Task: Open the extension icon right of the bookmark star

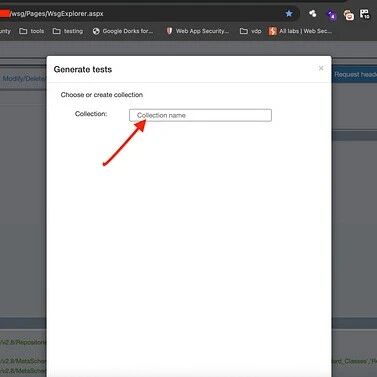Action: [x=313, y=14]
